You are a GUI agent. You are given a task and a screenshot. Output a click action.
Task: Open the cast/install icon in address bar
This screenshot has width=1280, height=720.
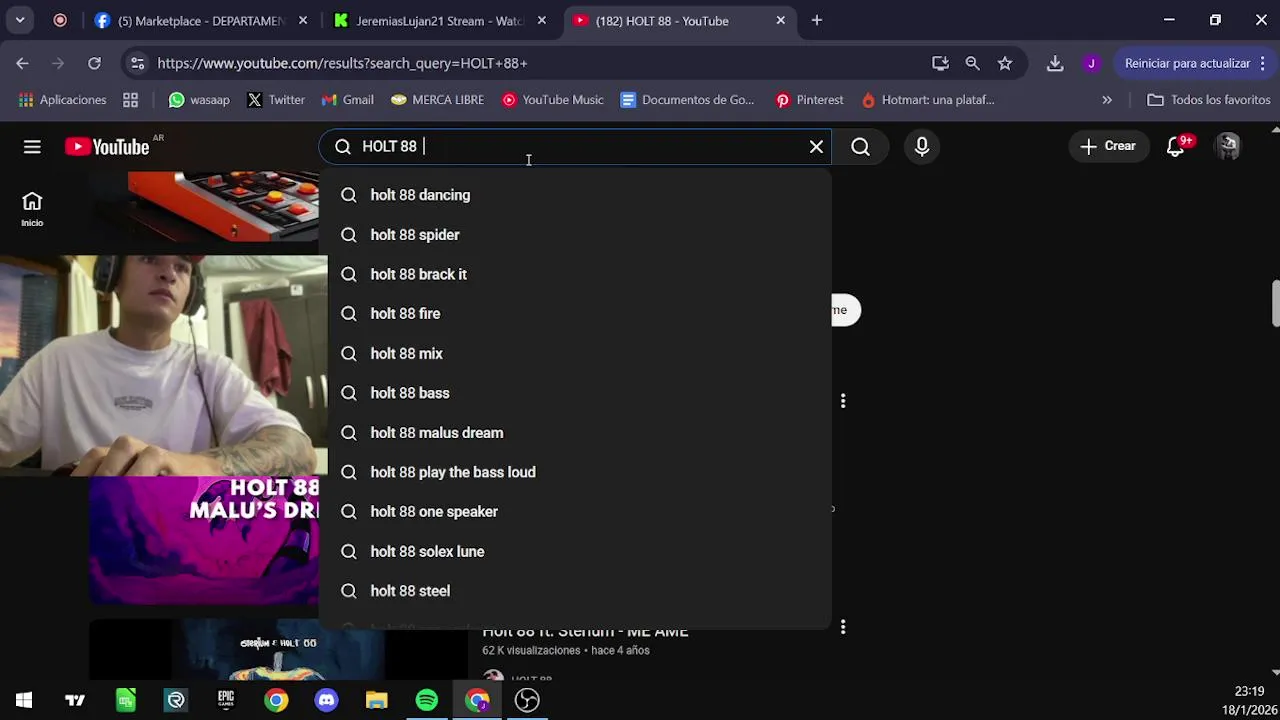(x=940, y=63)
